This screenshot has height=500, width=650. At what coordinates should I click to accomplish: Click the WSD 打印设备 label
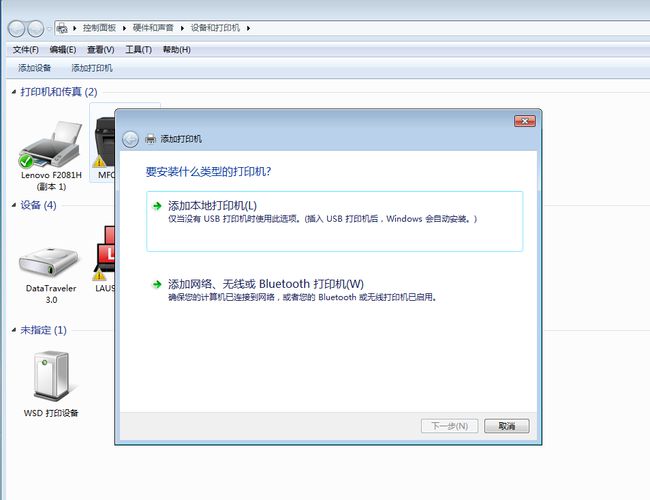[51, 413]
